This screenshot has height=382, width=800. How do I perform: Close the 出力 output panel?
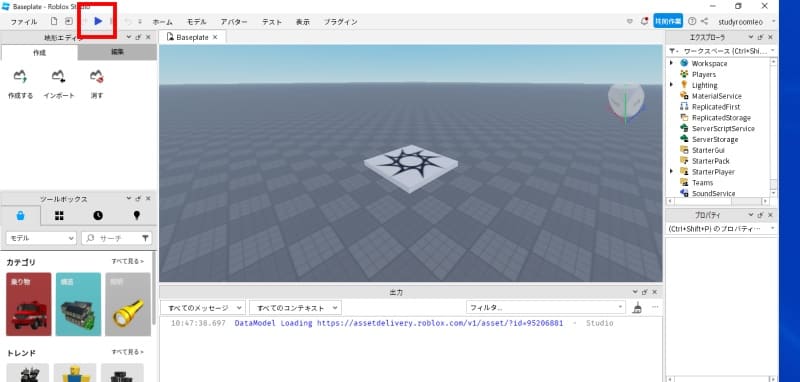(655, 292)
